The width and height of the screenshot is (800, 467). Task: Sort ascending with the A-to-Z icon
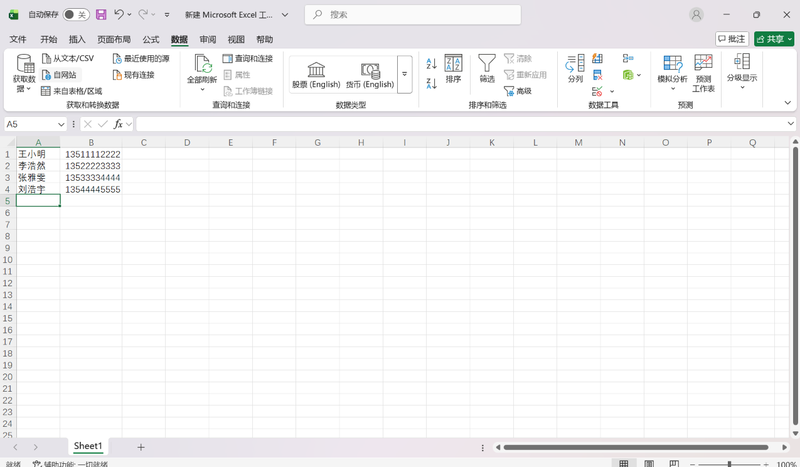(431, 63)
